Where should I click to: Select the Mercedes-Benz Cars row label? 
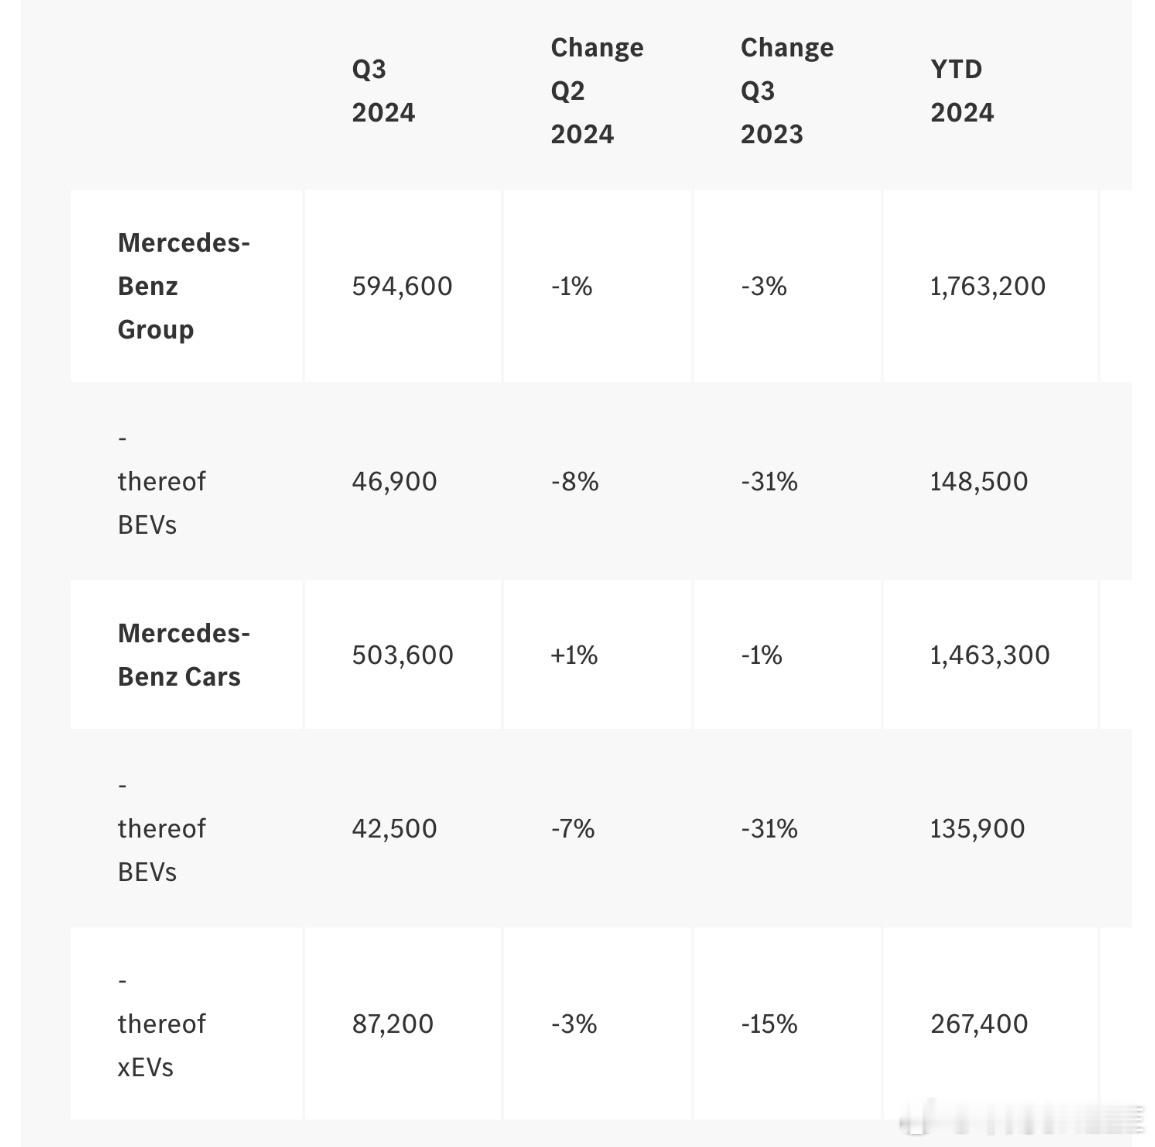click(x=183, y=655)
